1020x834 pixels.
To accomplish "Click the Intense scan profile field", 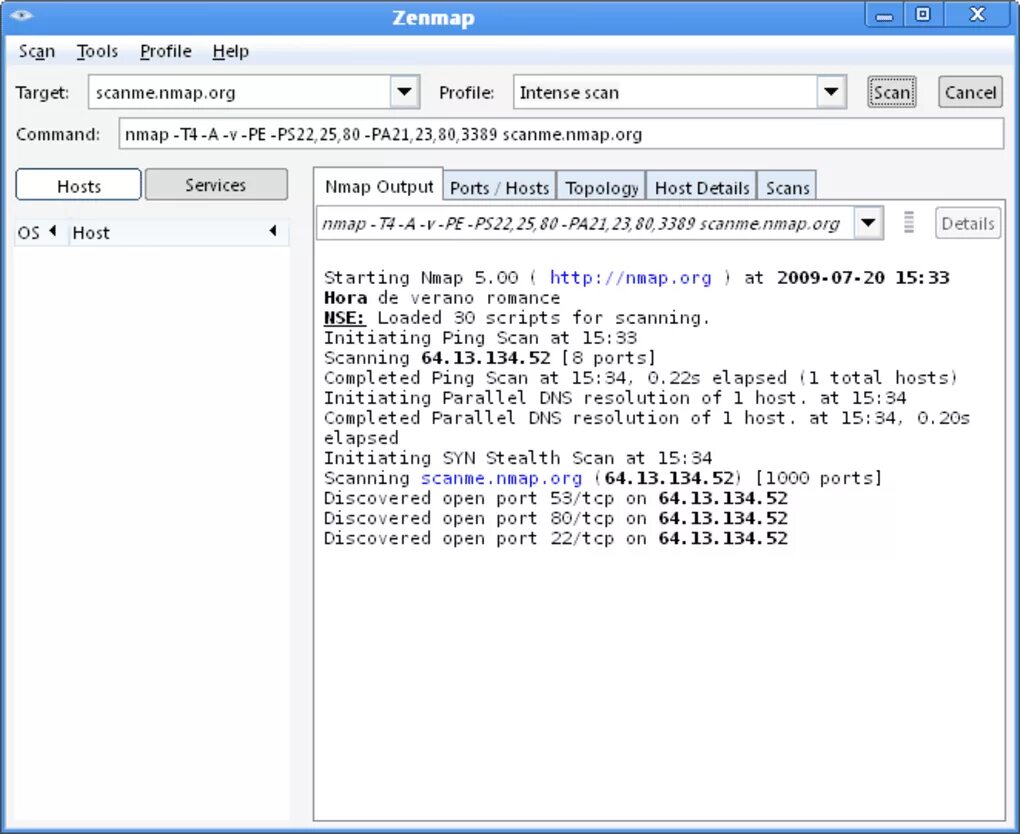I will 665,92.
